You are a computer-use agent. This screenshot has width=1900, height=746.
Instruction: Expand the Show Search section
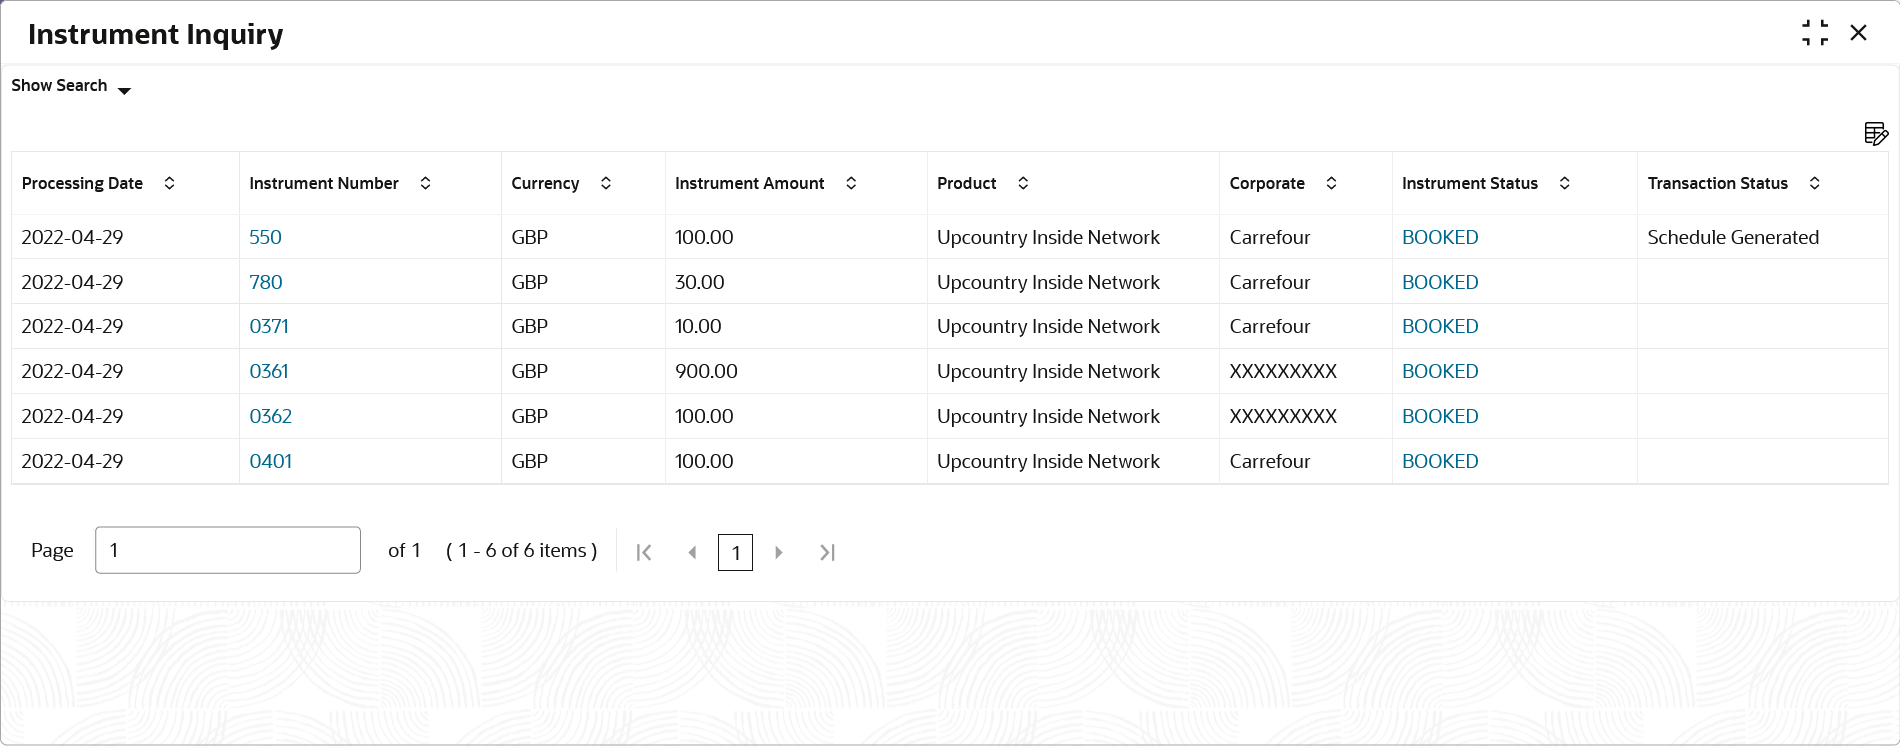pos(71,87)
